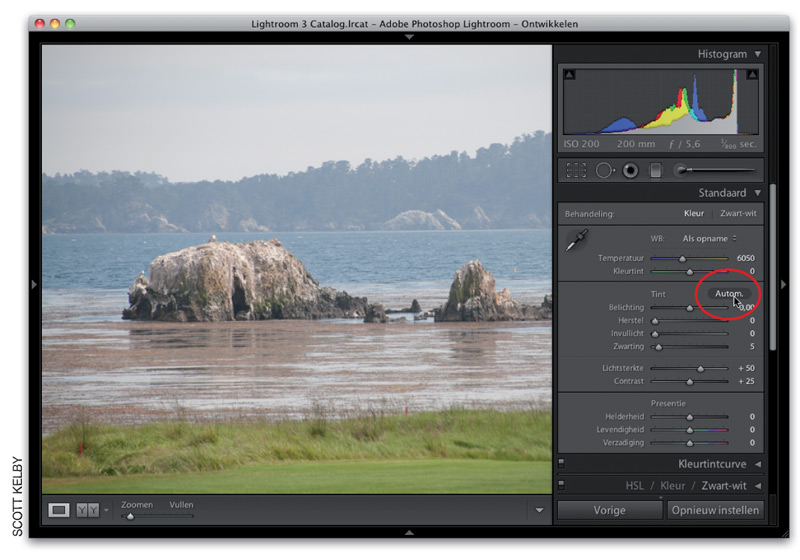Select the Crop Overlay tool icon

coord(576,170)
